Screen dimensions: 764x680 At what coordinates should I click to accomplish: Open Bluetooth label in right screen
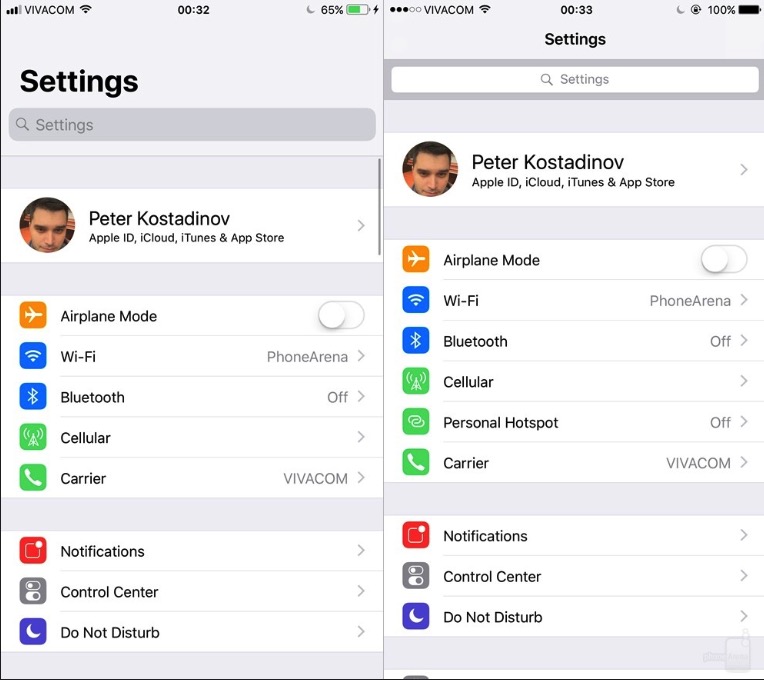(x=475, y=341)
